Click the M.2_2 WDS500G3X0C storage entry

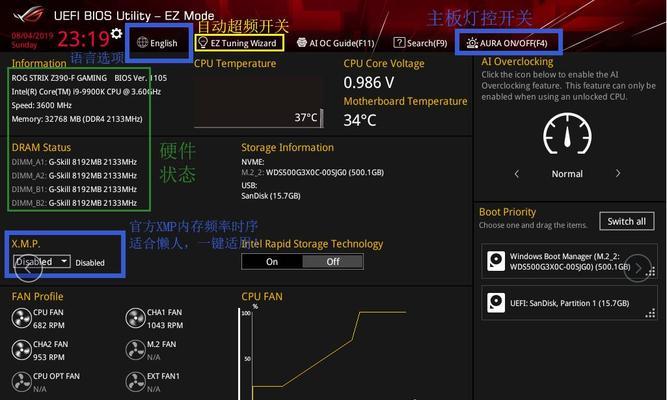pos(313,172)
